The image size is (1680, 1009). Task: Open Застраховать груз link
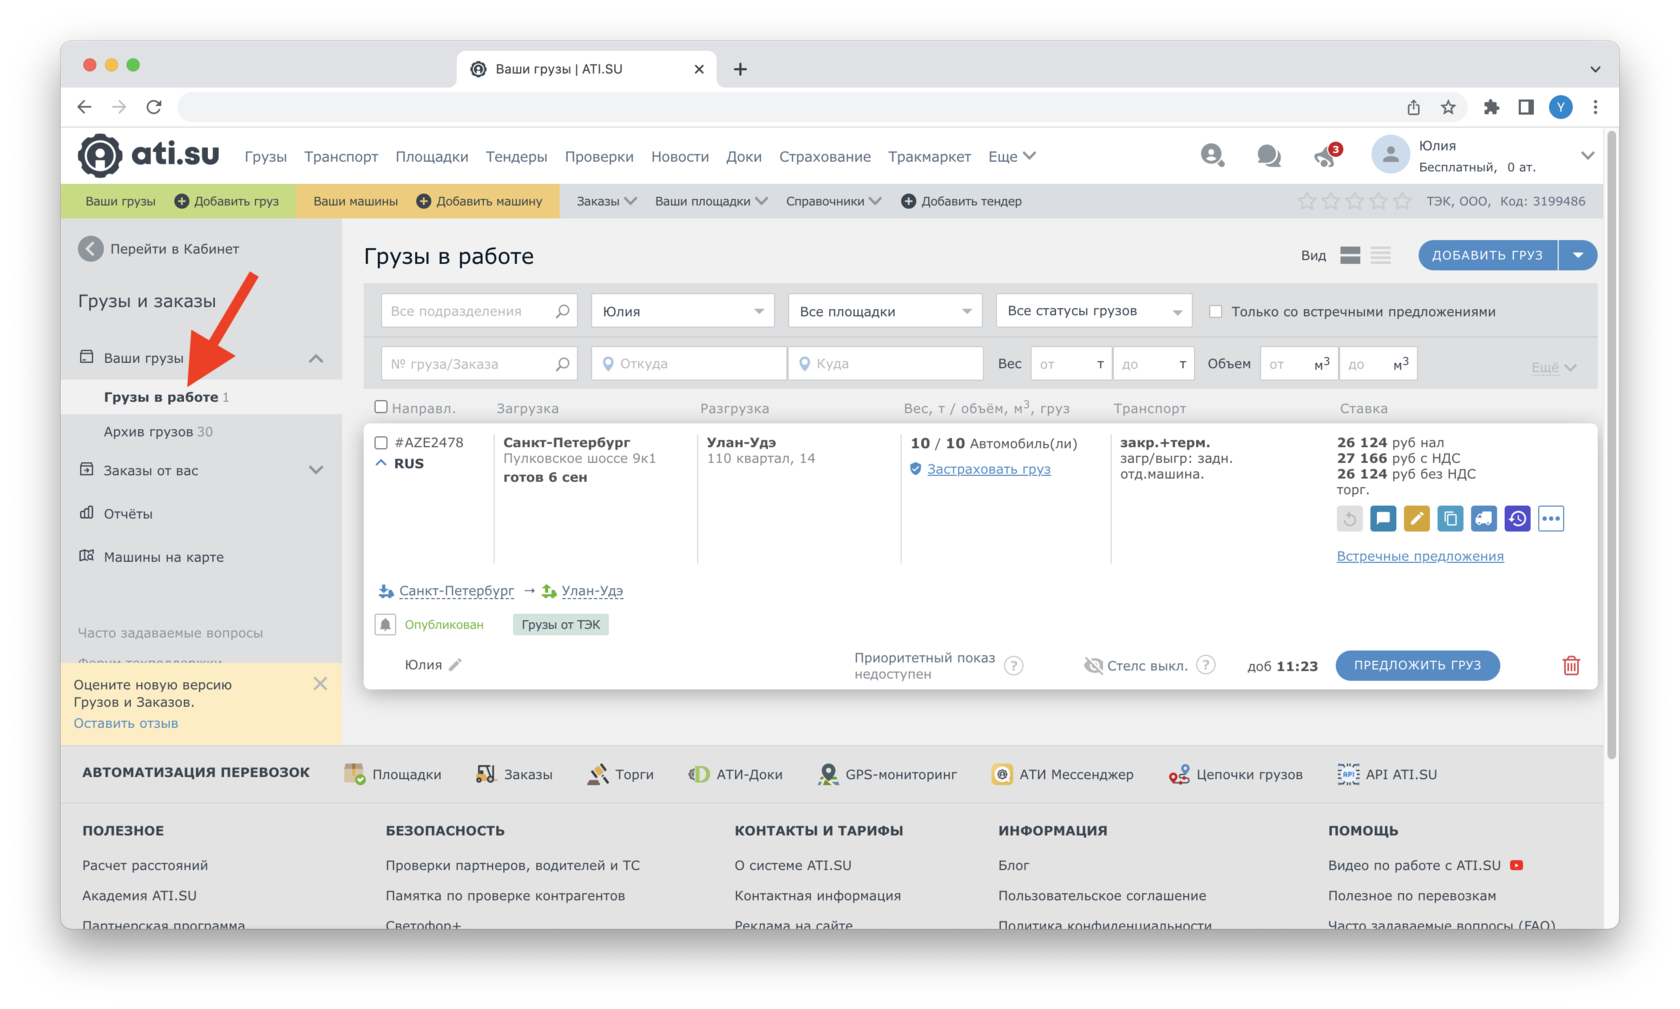coord(988,469)
